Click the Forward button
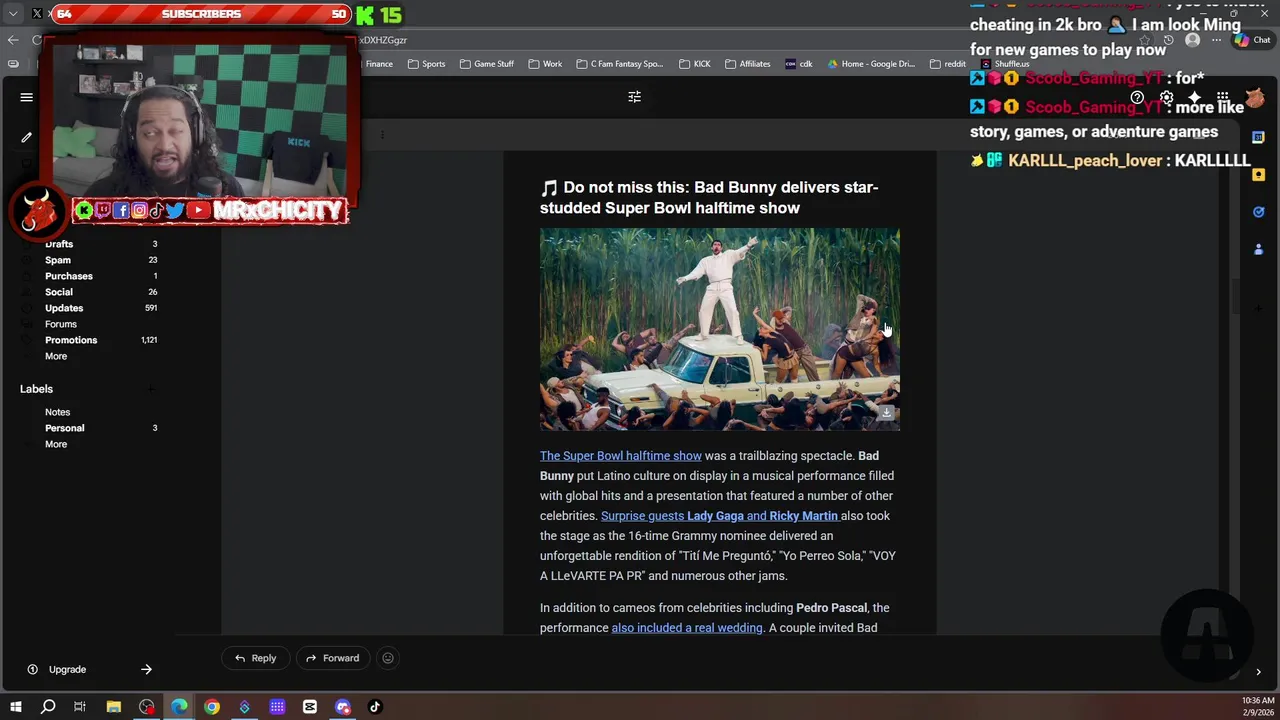This screenshot has height=720, width=1280. tap(332, 658)
